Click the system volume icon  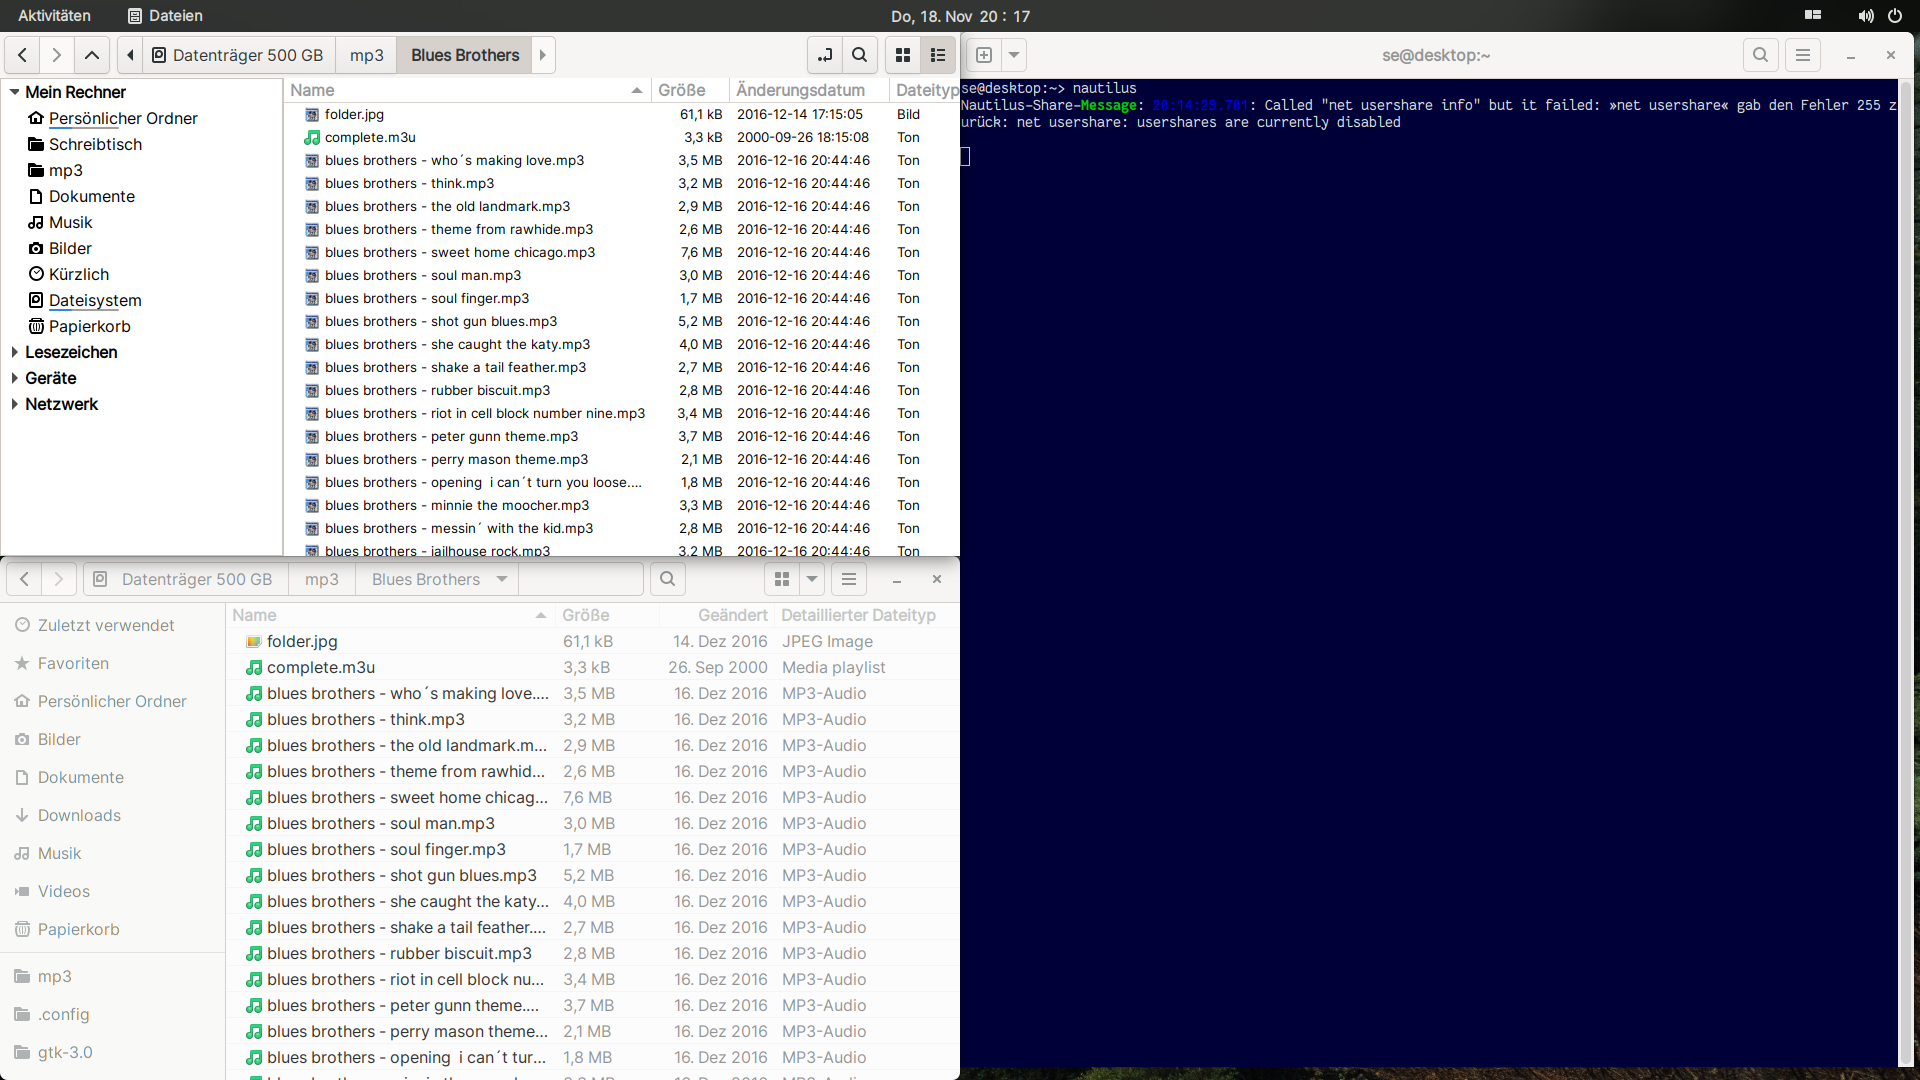click(x=1865, y=16)
